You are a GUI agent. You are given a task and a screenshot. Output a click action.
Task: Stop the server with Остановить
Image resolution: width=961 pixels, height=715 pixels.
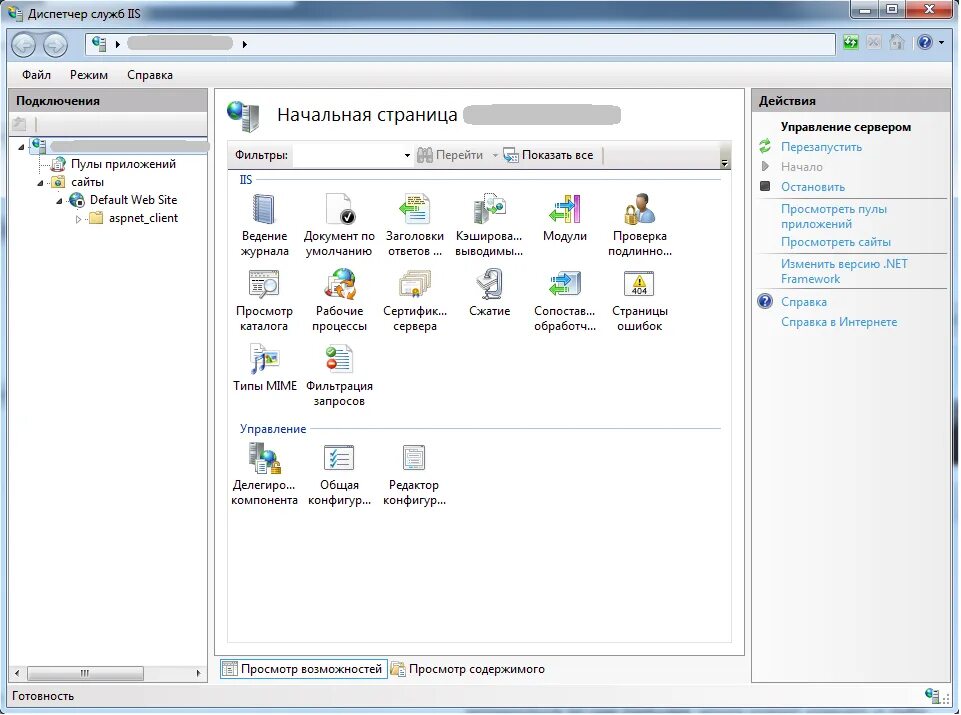[x=812, y=186]
